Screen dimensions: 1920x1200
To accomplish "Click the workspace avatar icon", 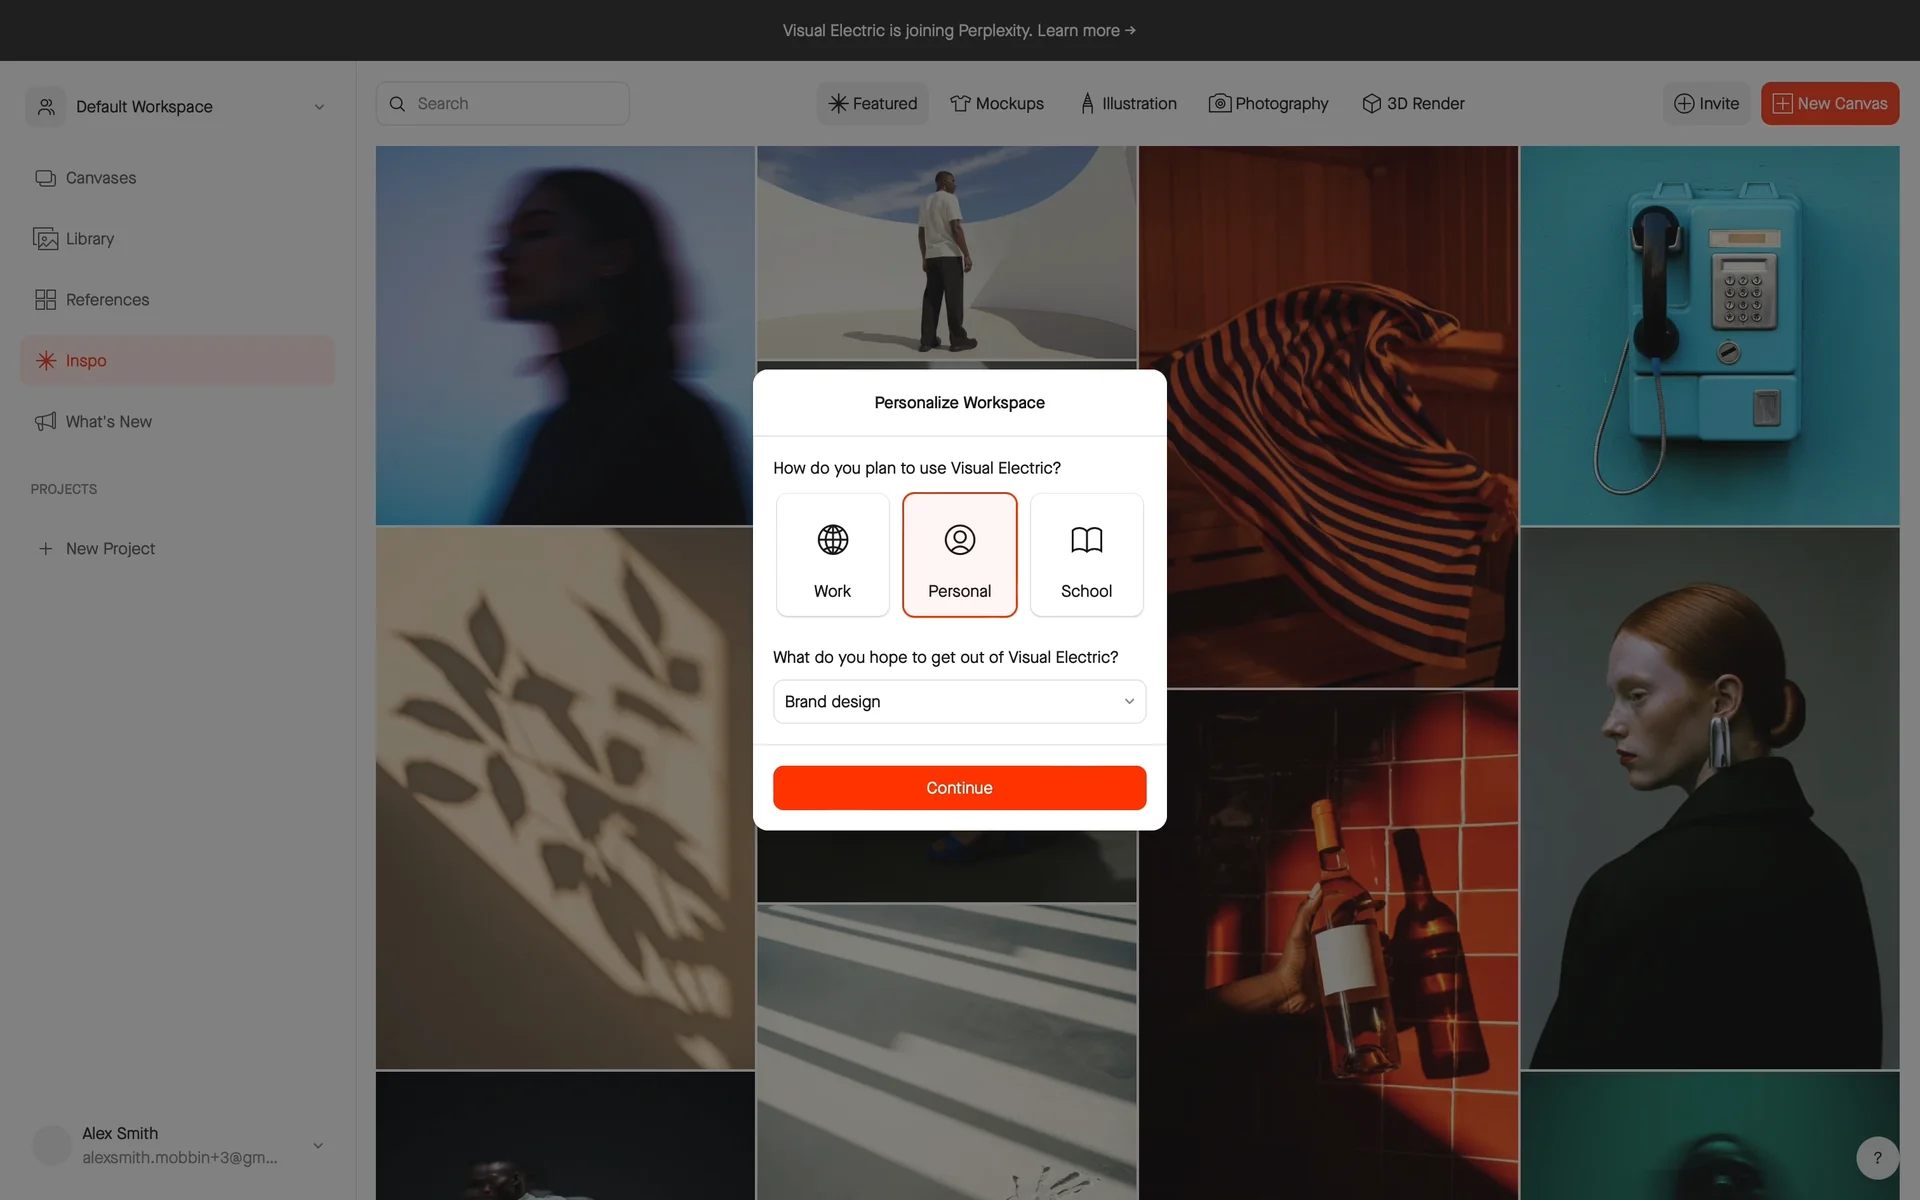I will [x=46, y=107].
